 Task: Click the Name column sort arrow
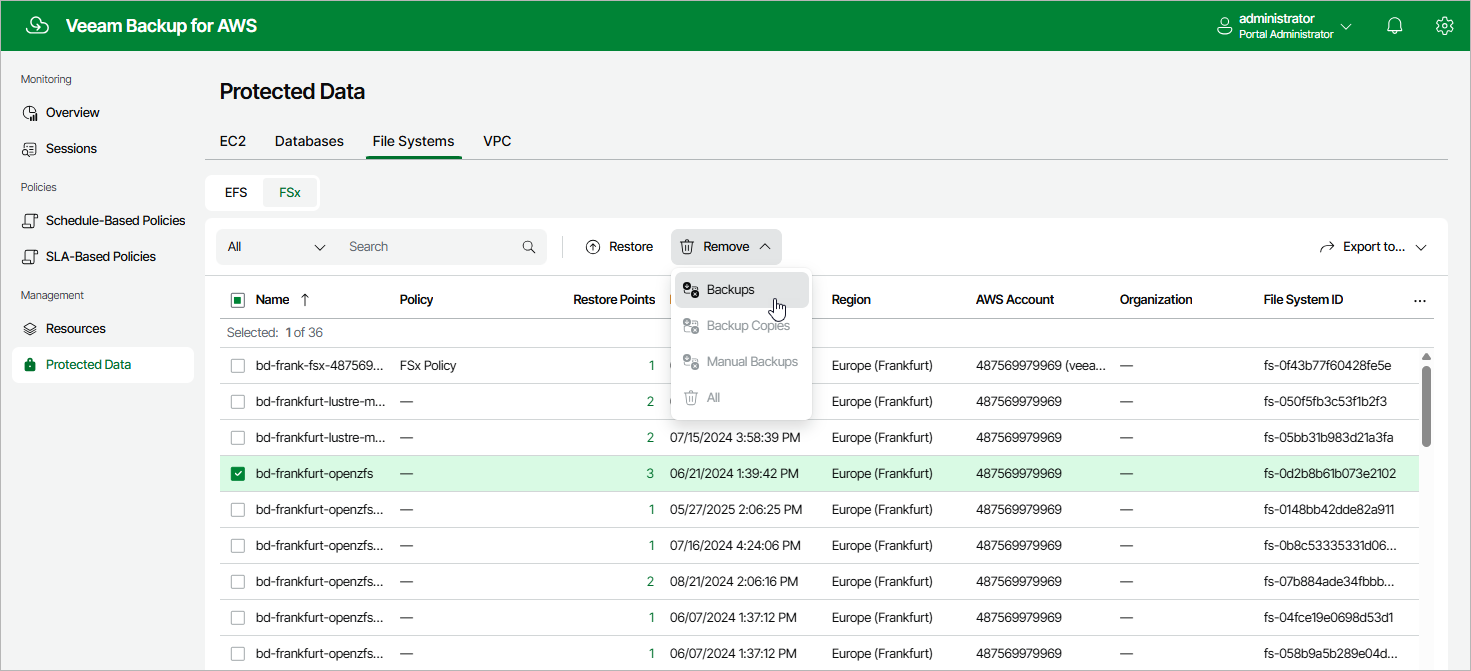click(305, 300)
